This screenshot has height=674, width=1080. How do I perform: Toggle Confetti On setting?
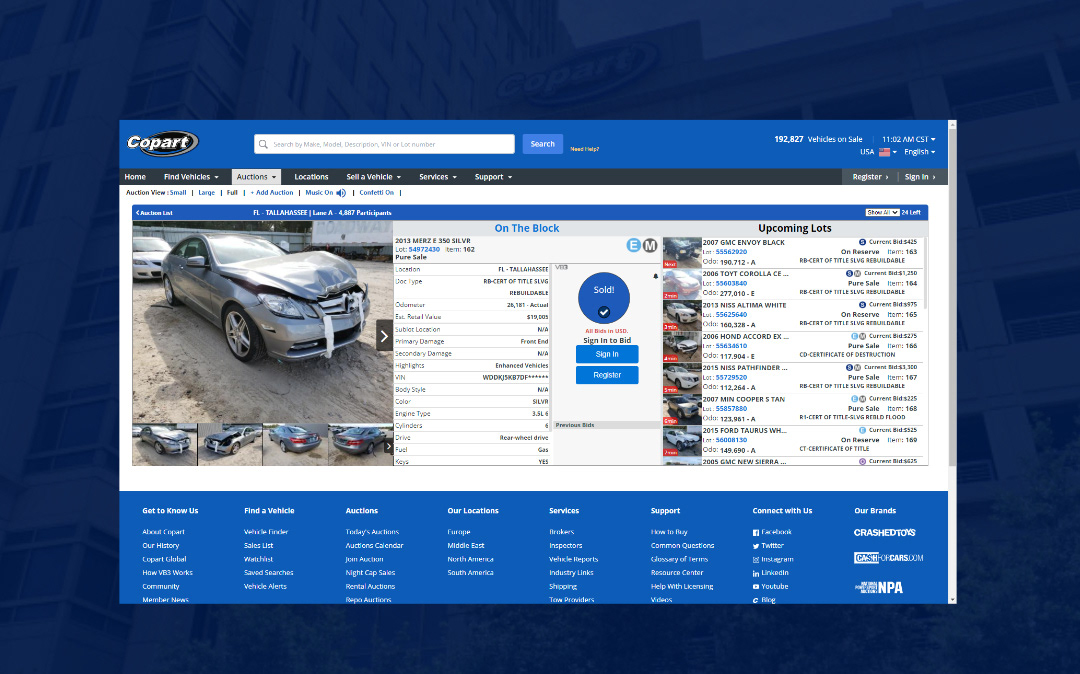(376, 193)
